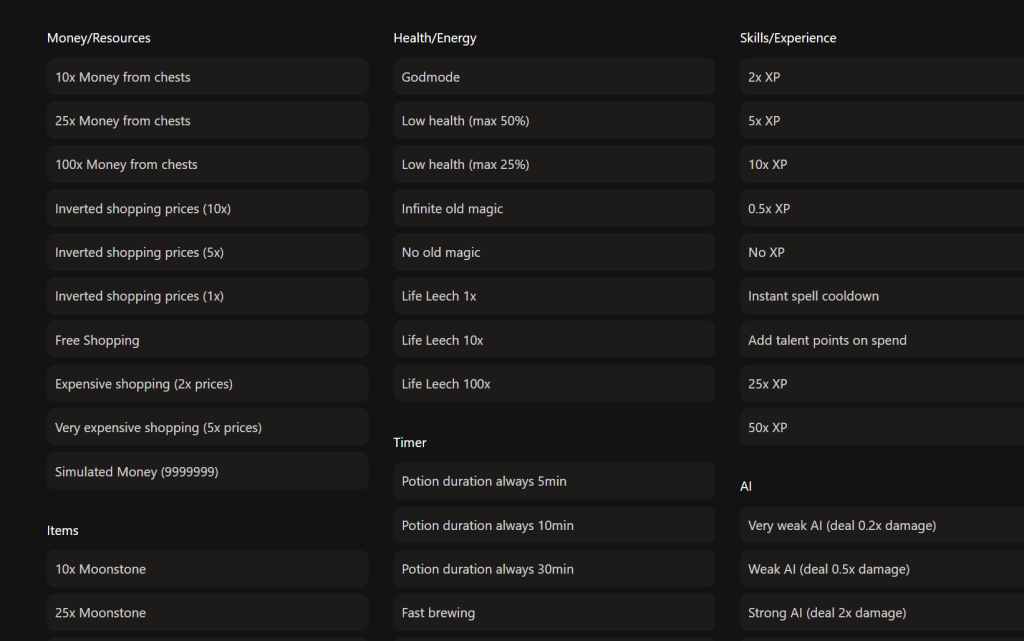Select 100x Money from chests option
Screen dimensions: 1024x641
tap(207, 165)
